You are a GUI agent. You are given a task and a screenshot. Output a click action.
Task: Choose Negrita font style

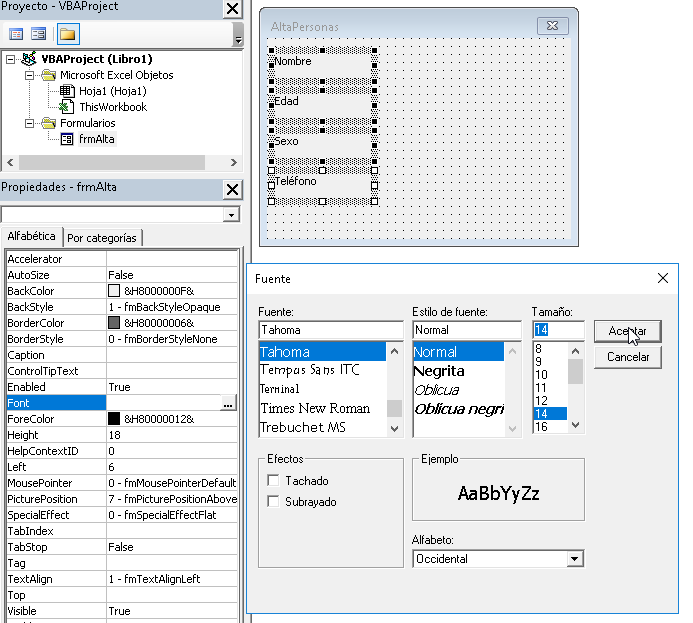pyautogui.click(x=439, y=371)
